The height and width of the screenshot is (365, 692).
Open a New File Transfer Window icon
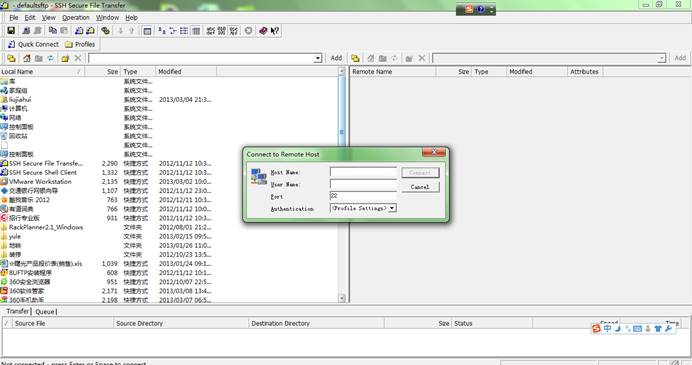click(x=90, y=30)
